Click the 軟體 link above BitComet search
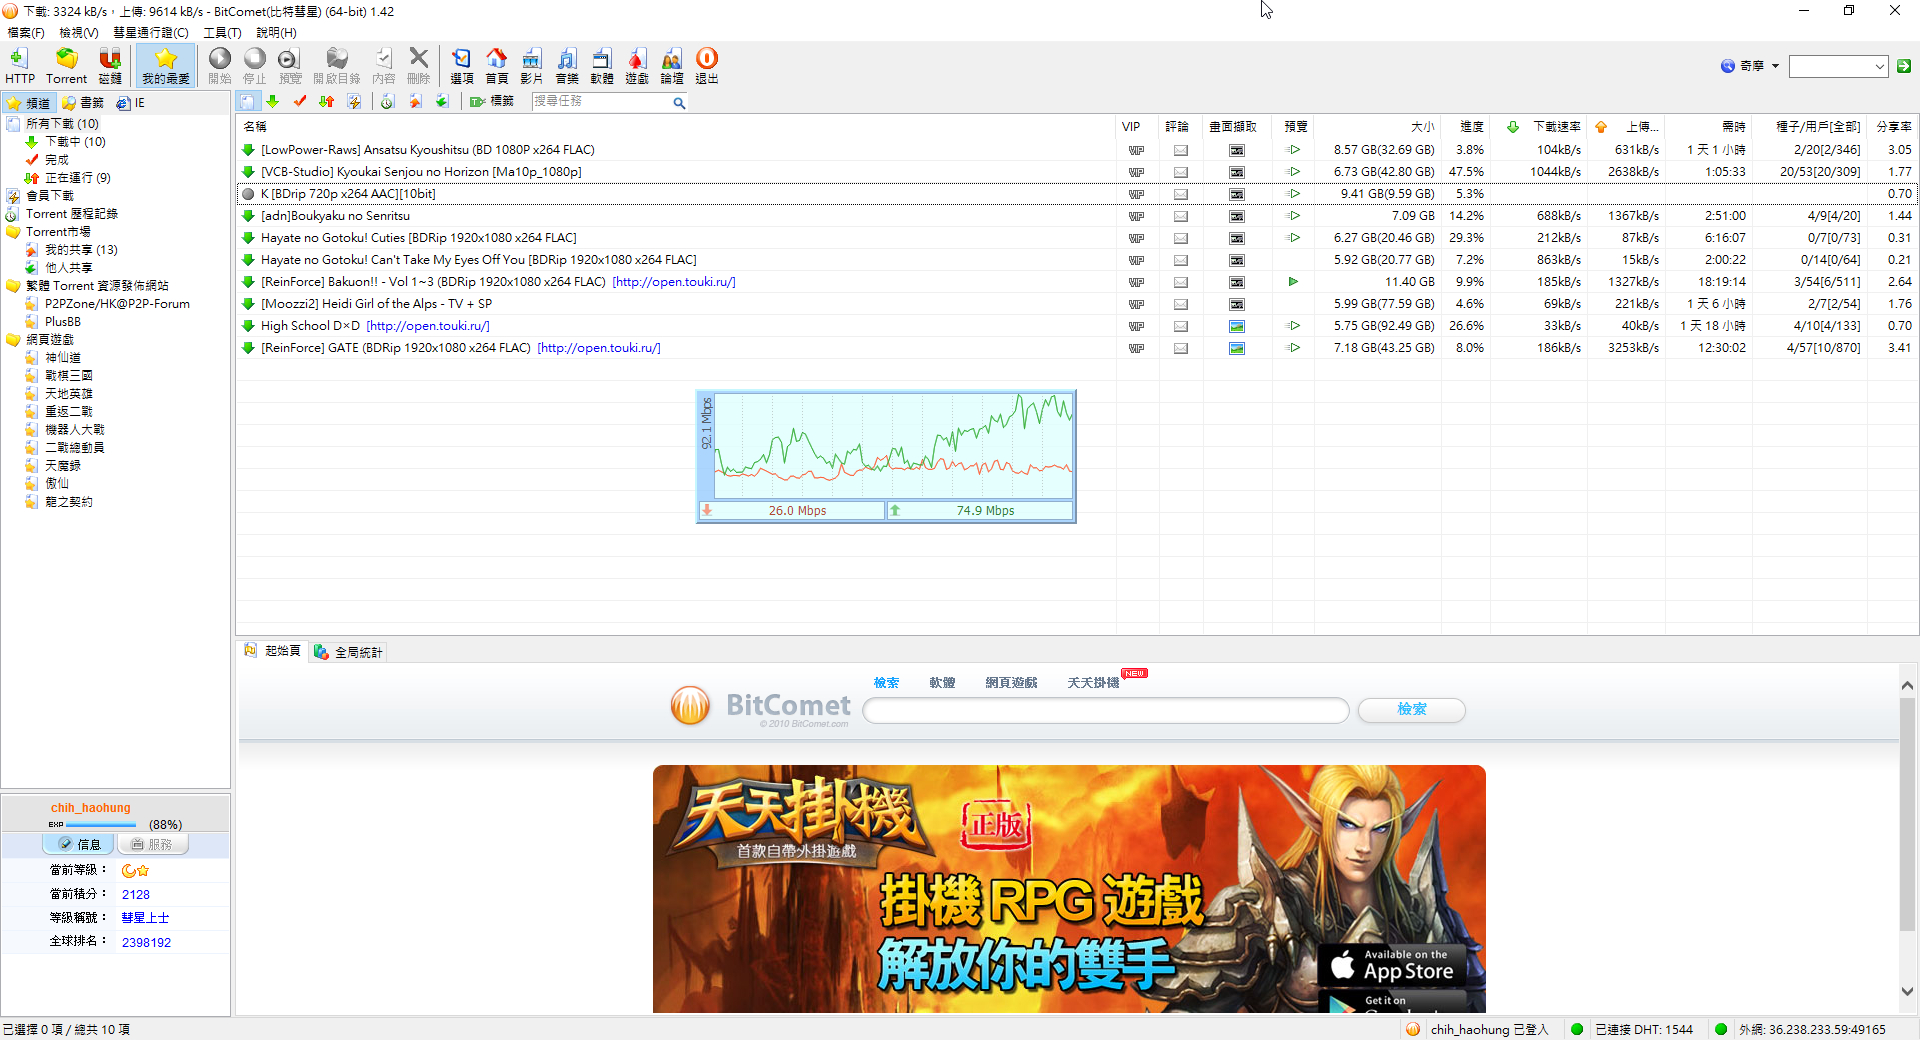The image size is (1920, 1040). pos(942,683)
